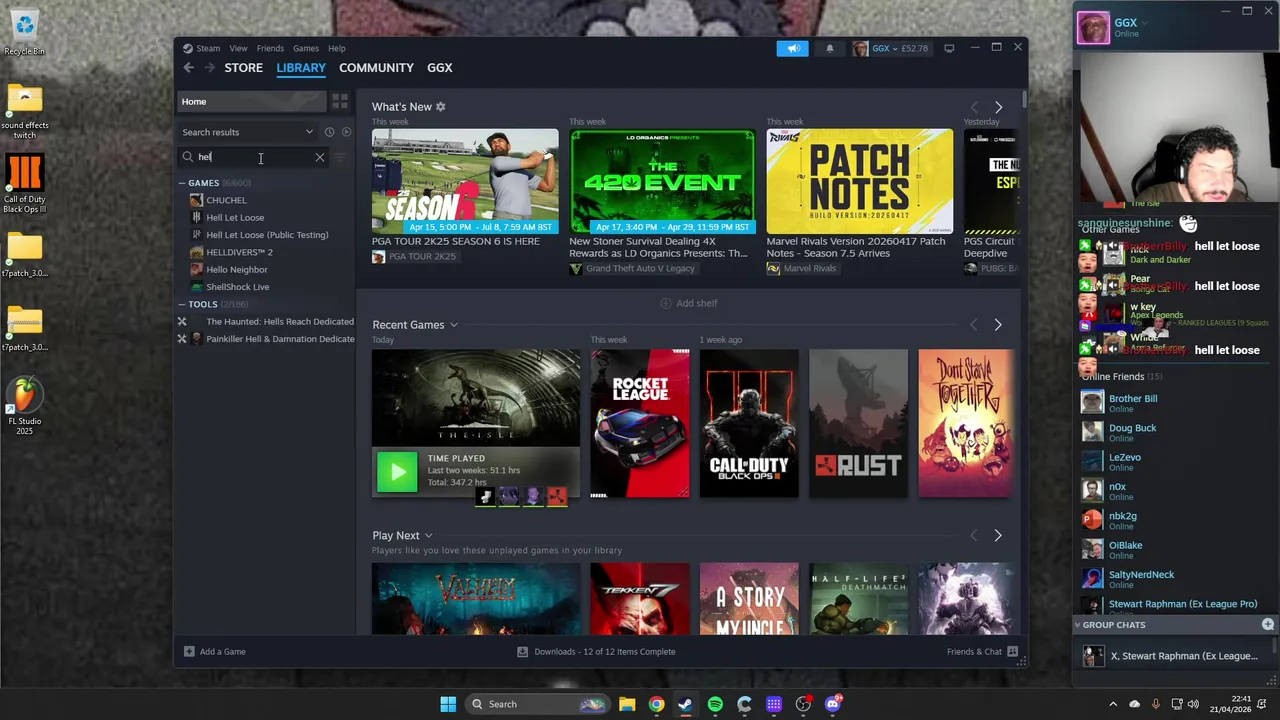
Task: Open the blue announcements megaphone button
Action: pos(792,48)
